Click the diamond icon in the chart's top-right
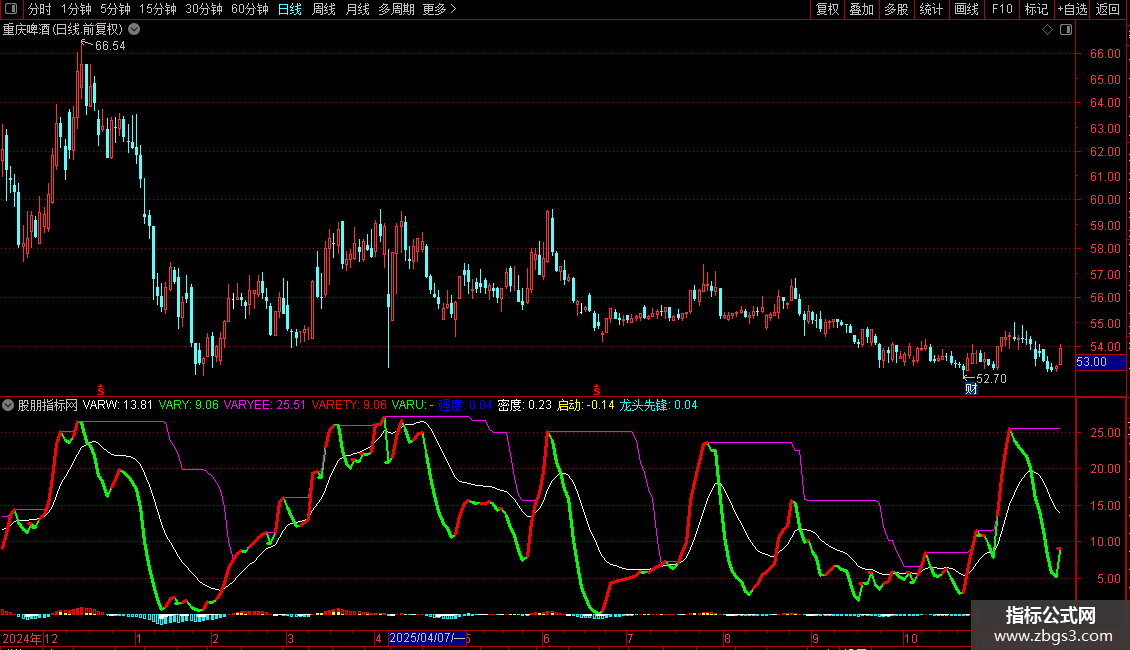 [1047, 30]
